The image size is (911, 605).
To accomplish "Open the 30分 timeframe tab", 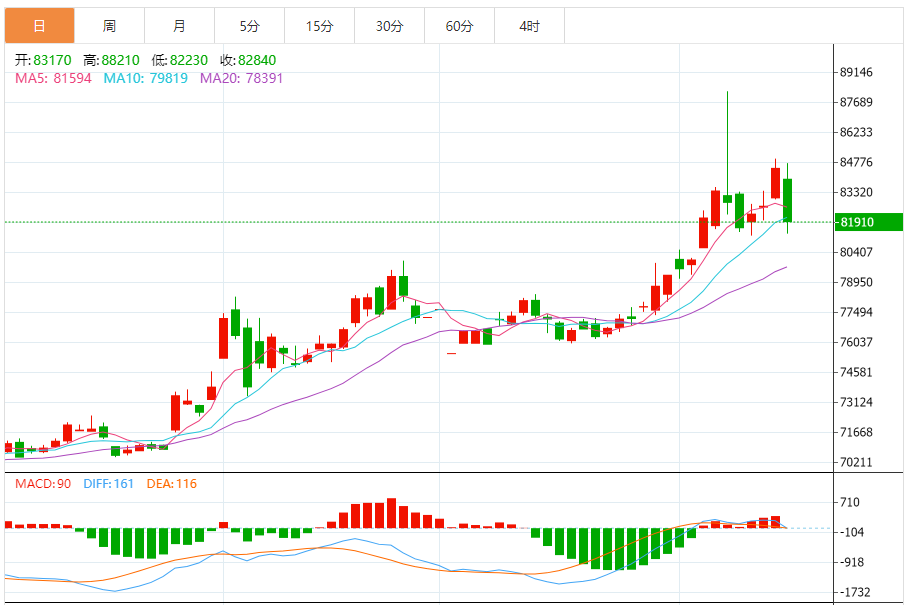I will point(389,26).
